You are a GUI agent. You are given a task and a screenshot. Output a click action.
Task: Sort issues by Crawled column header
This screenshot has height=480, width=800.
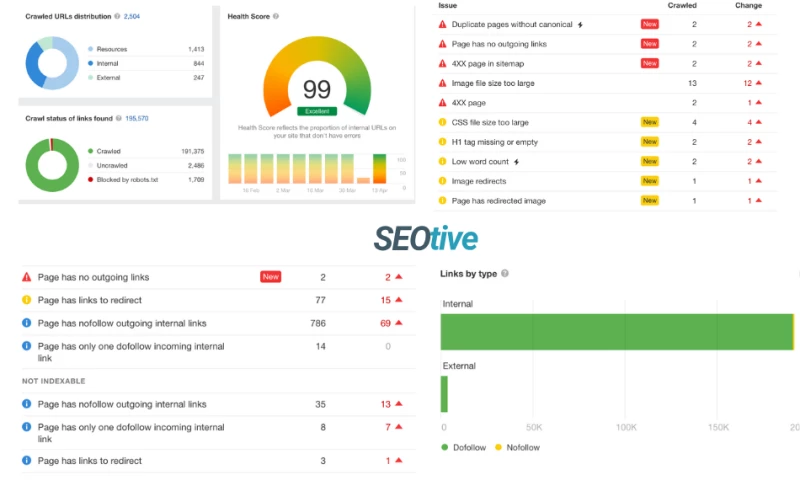coord(683,5)
